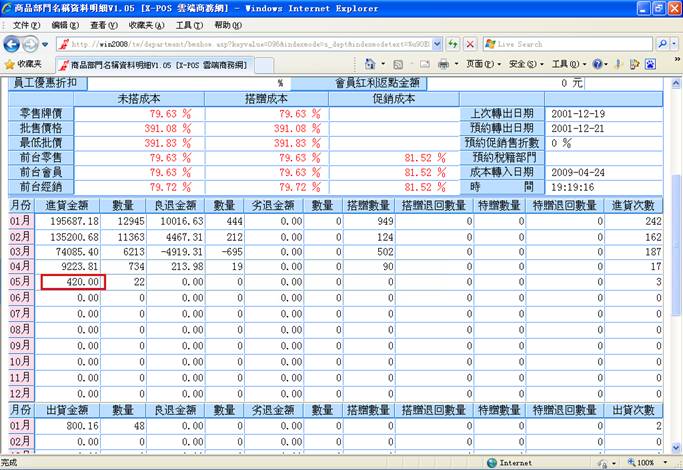Open the 安全(S) dropdown menu
The height and width of the screenshot is (470, 683).
pos(525,64)
